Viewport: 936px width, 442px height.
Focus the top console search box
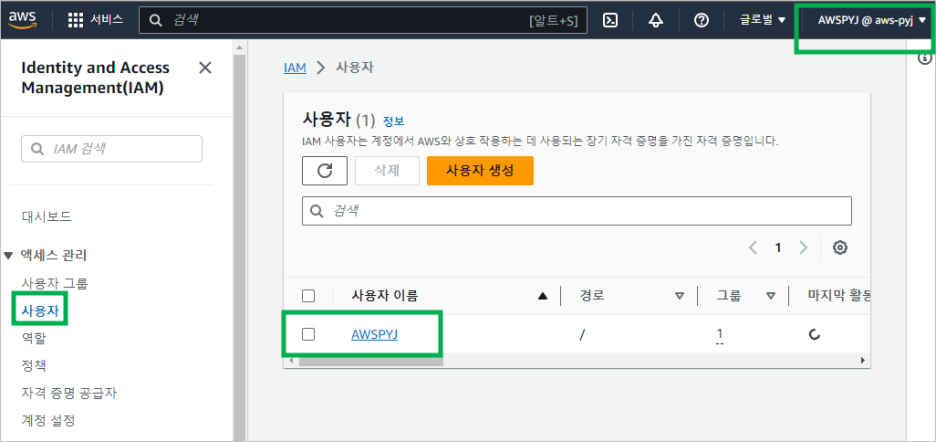363,20
